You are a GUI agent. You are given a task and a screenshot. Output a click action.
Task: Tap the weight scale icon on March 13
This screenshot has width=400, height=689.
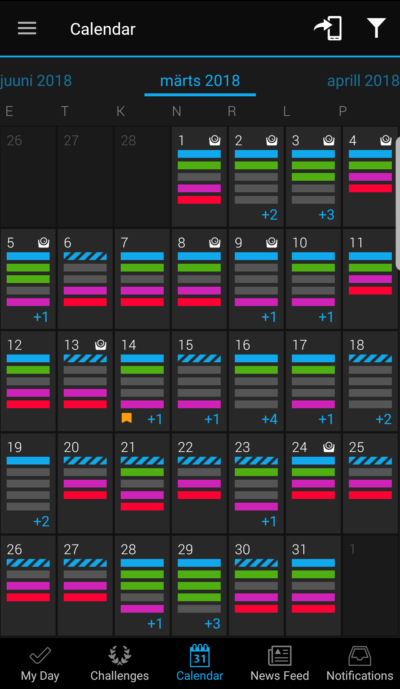point(101,344)
